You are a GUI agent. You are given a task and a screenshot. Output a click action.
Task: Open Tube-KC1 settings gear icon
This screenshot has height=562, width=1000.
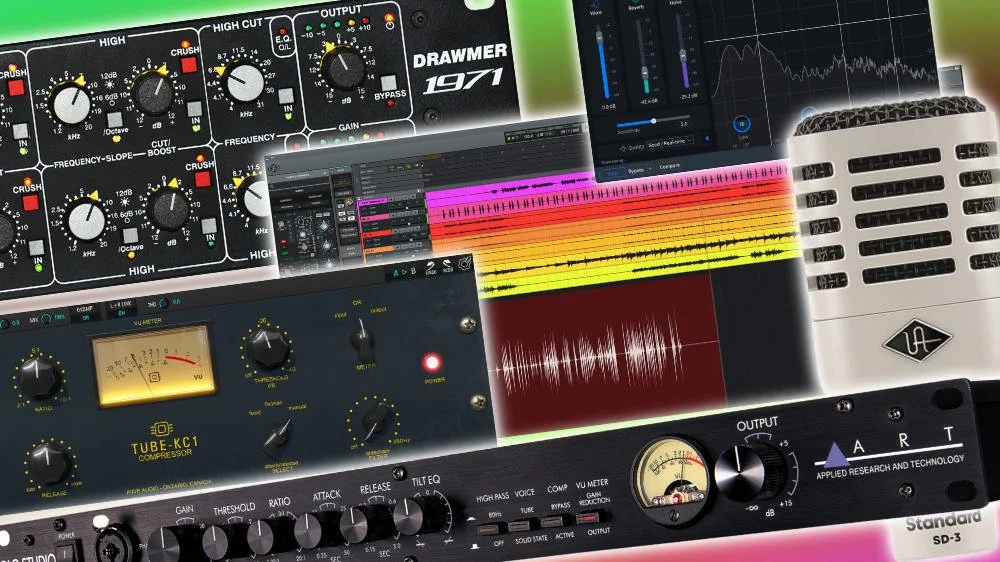click(x=464, y=262)
